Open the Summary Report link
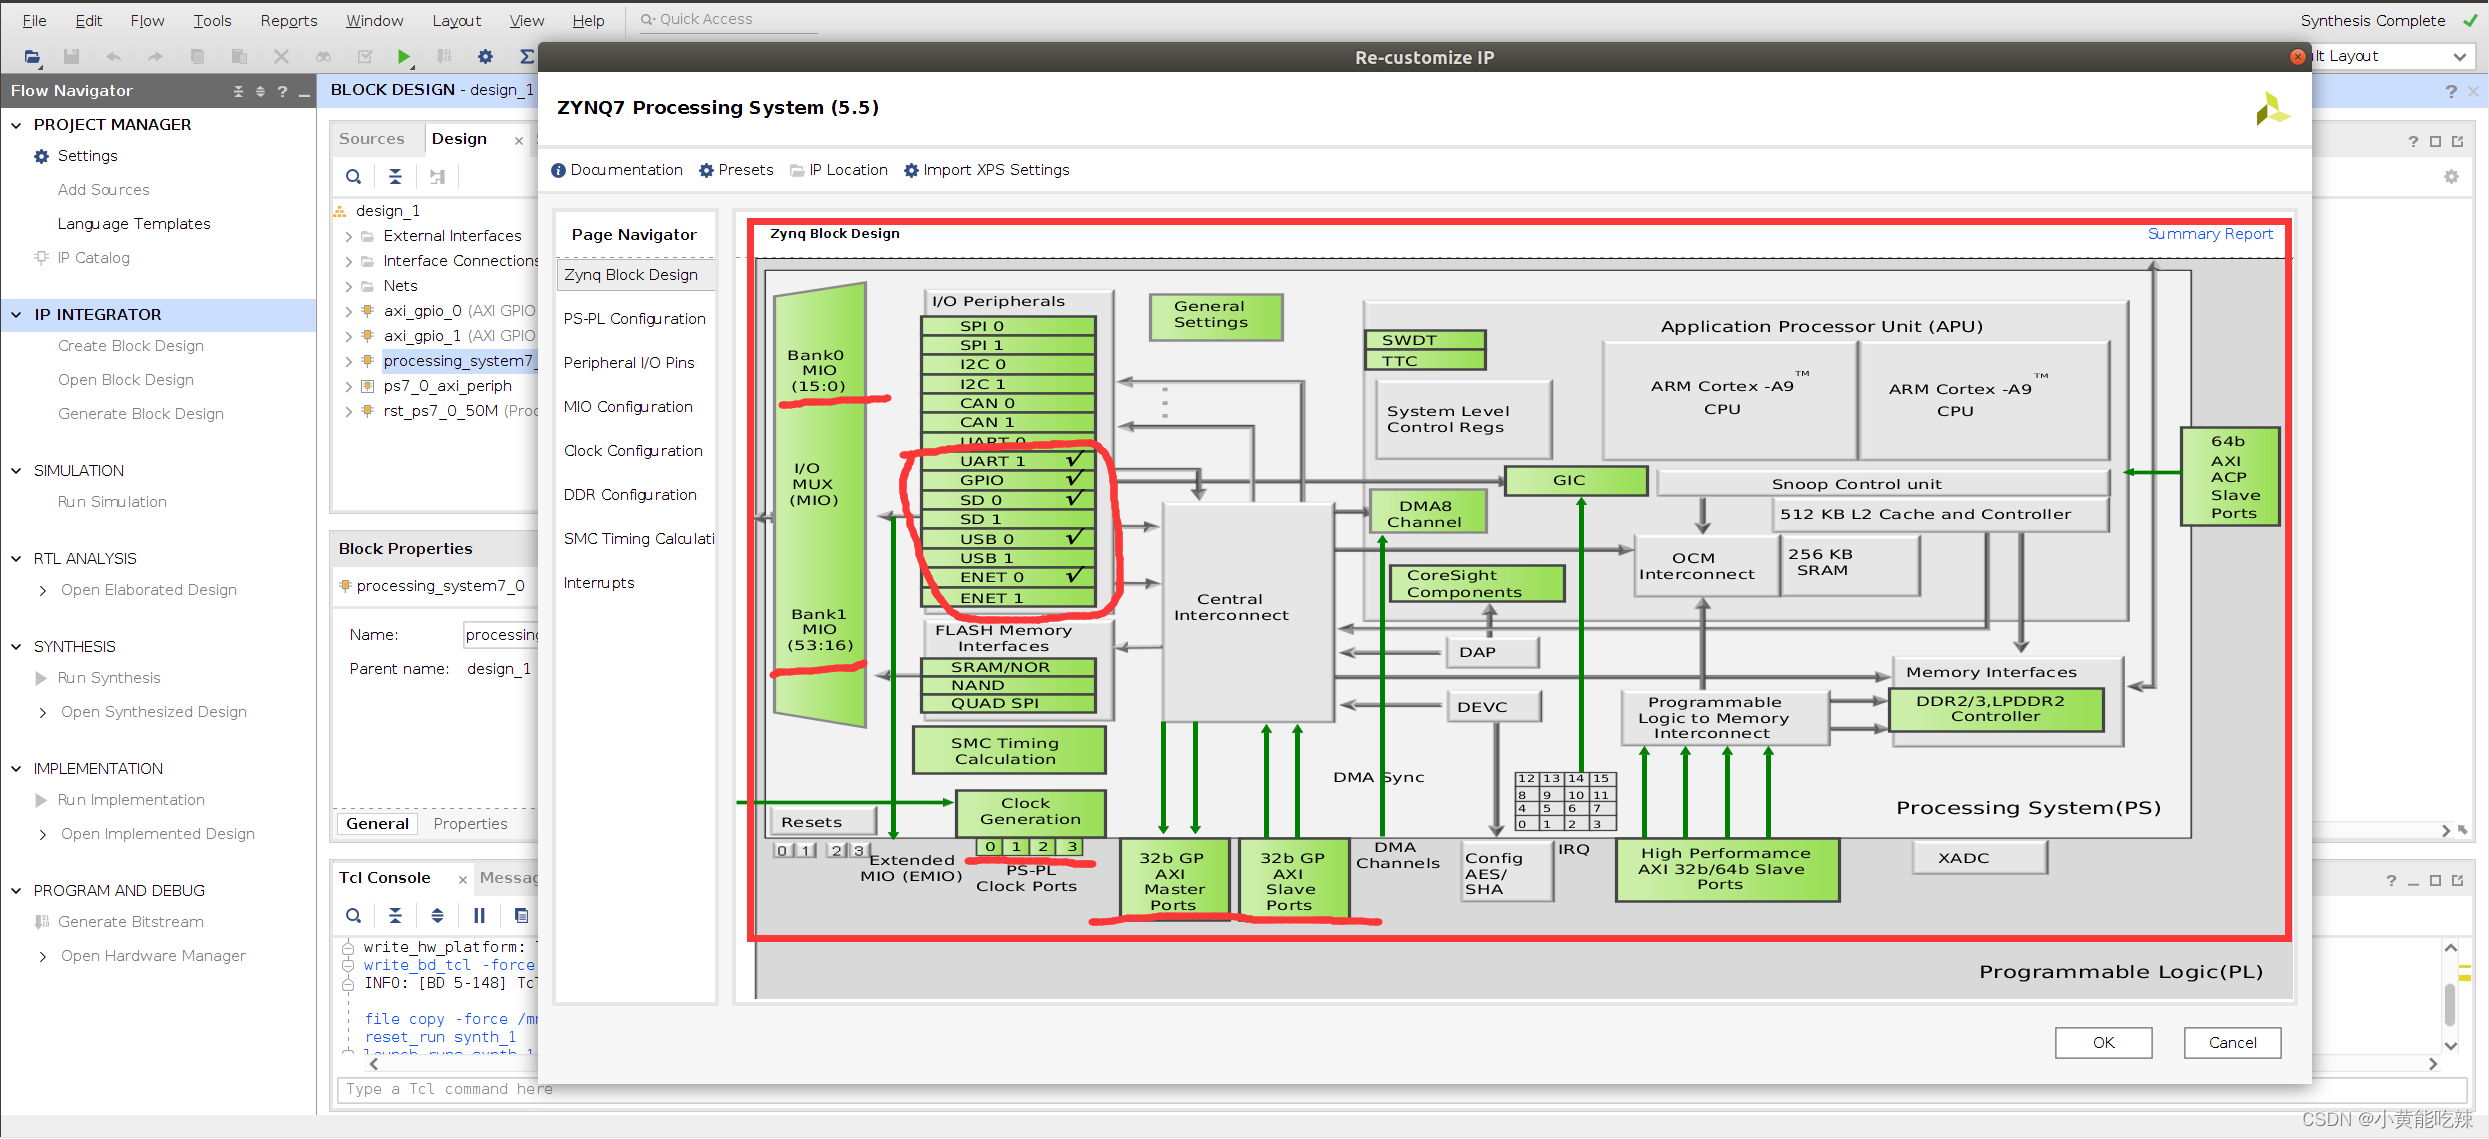 [2209, 234]
